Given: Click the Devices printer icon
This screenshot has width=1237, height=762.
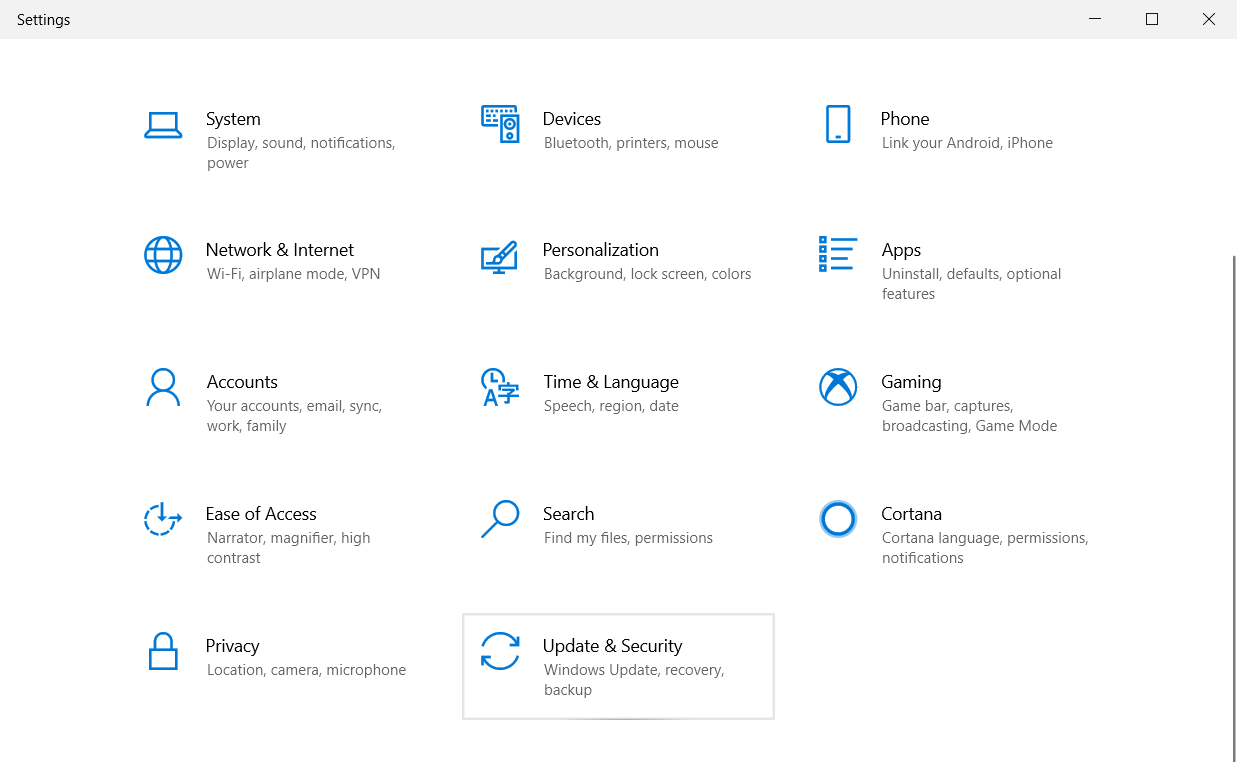Looking at the screenshot, I should tap(500, 124).
